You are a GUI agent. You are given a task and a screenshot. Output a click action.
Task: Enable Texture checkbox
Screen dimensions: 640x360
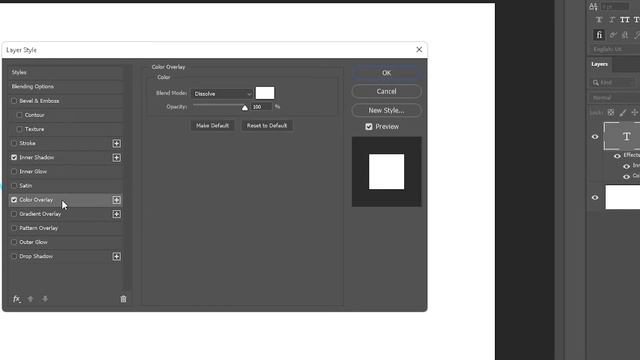pyautogui.click(x=19, y=129)
